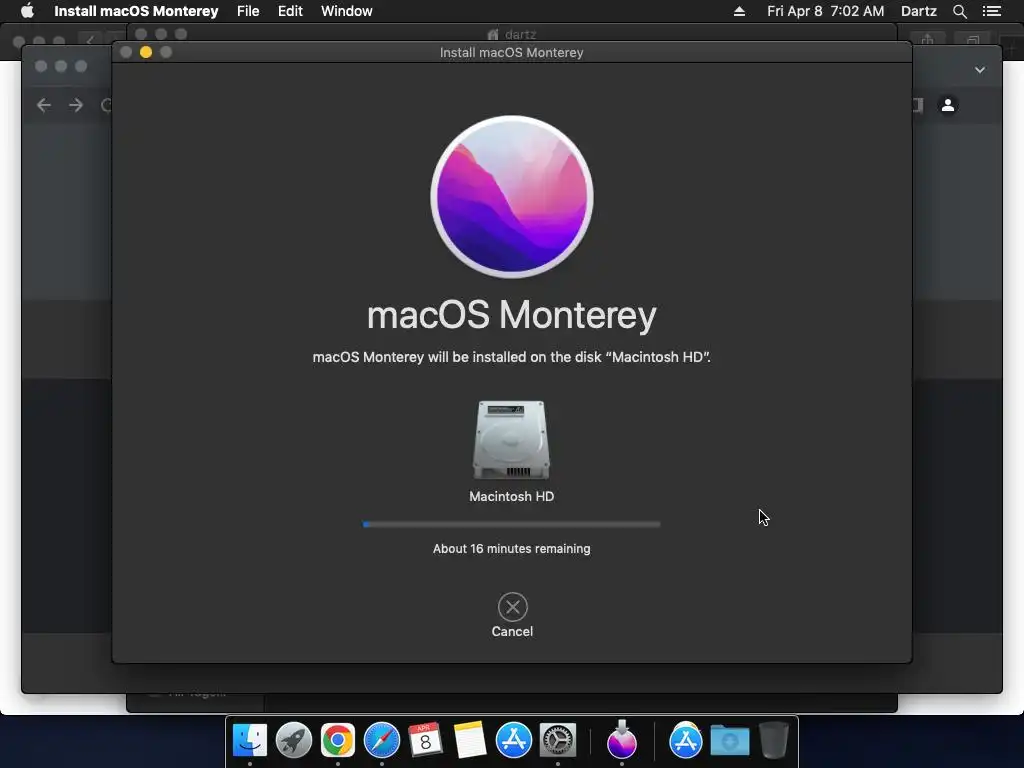Click the forward arrow in the browser window
Viewport: 1024px width, 768px height.
tap(76, 104)
